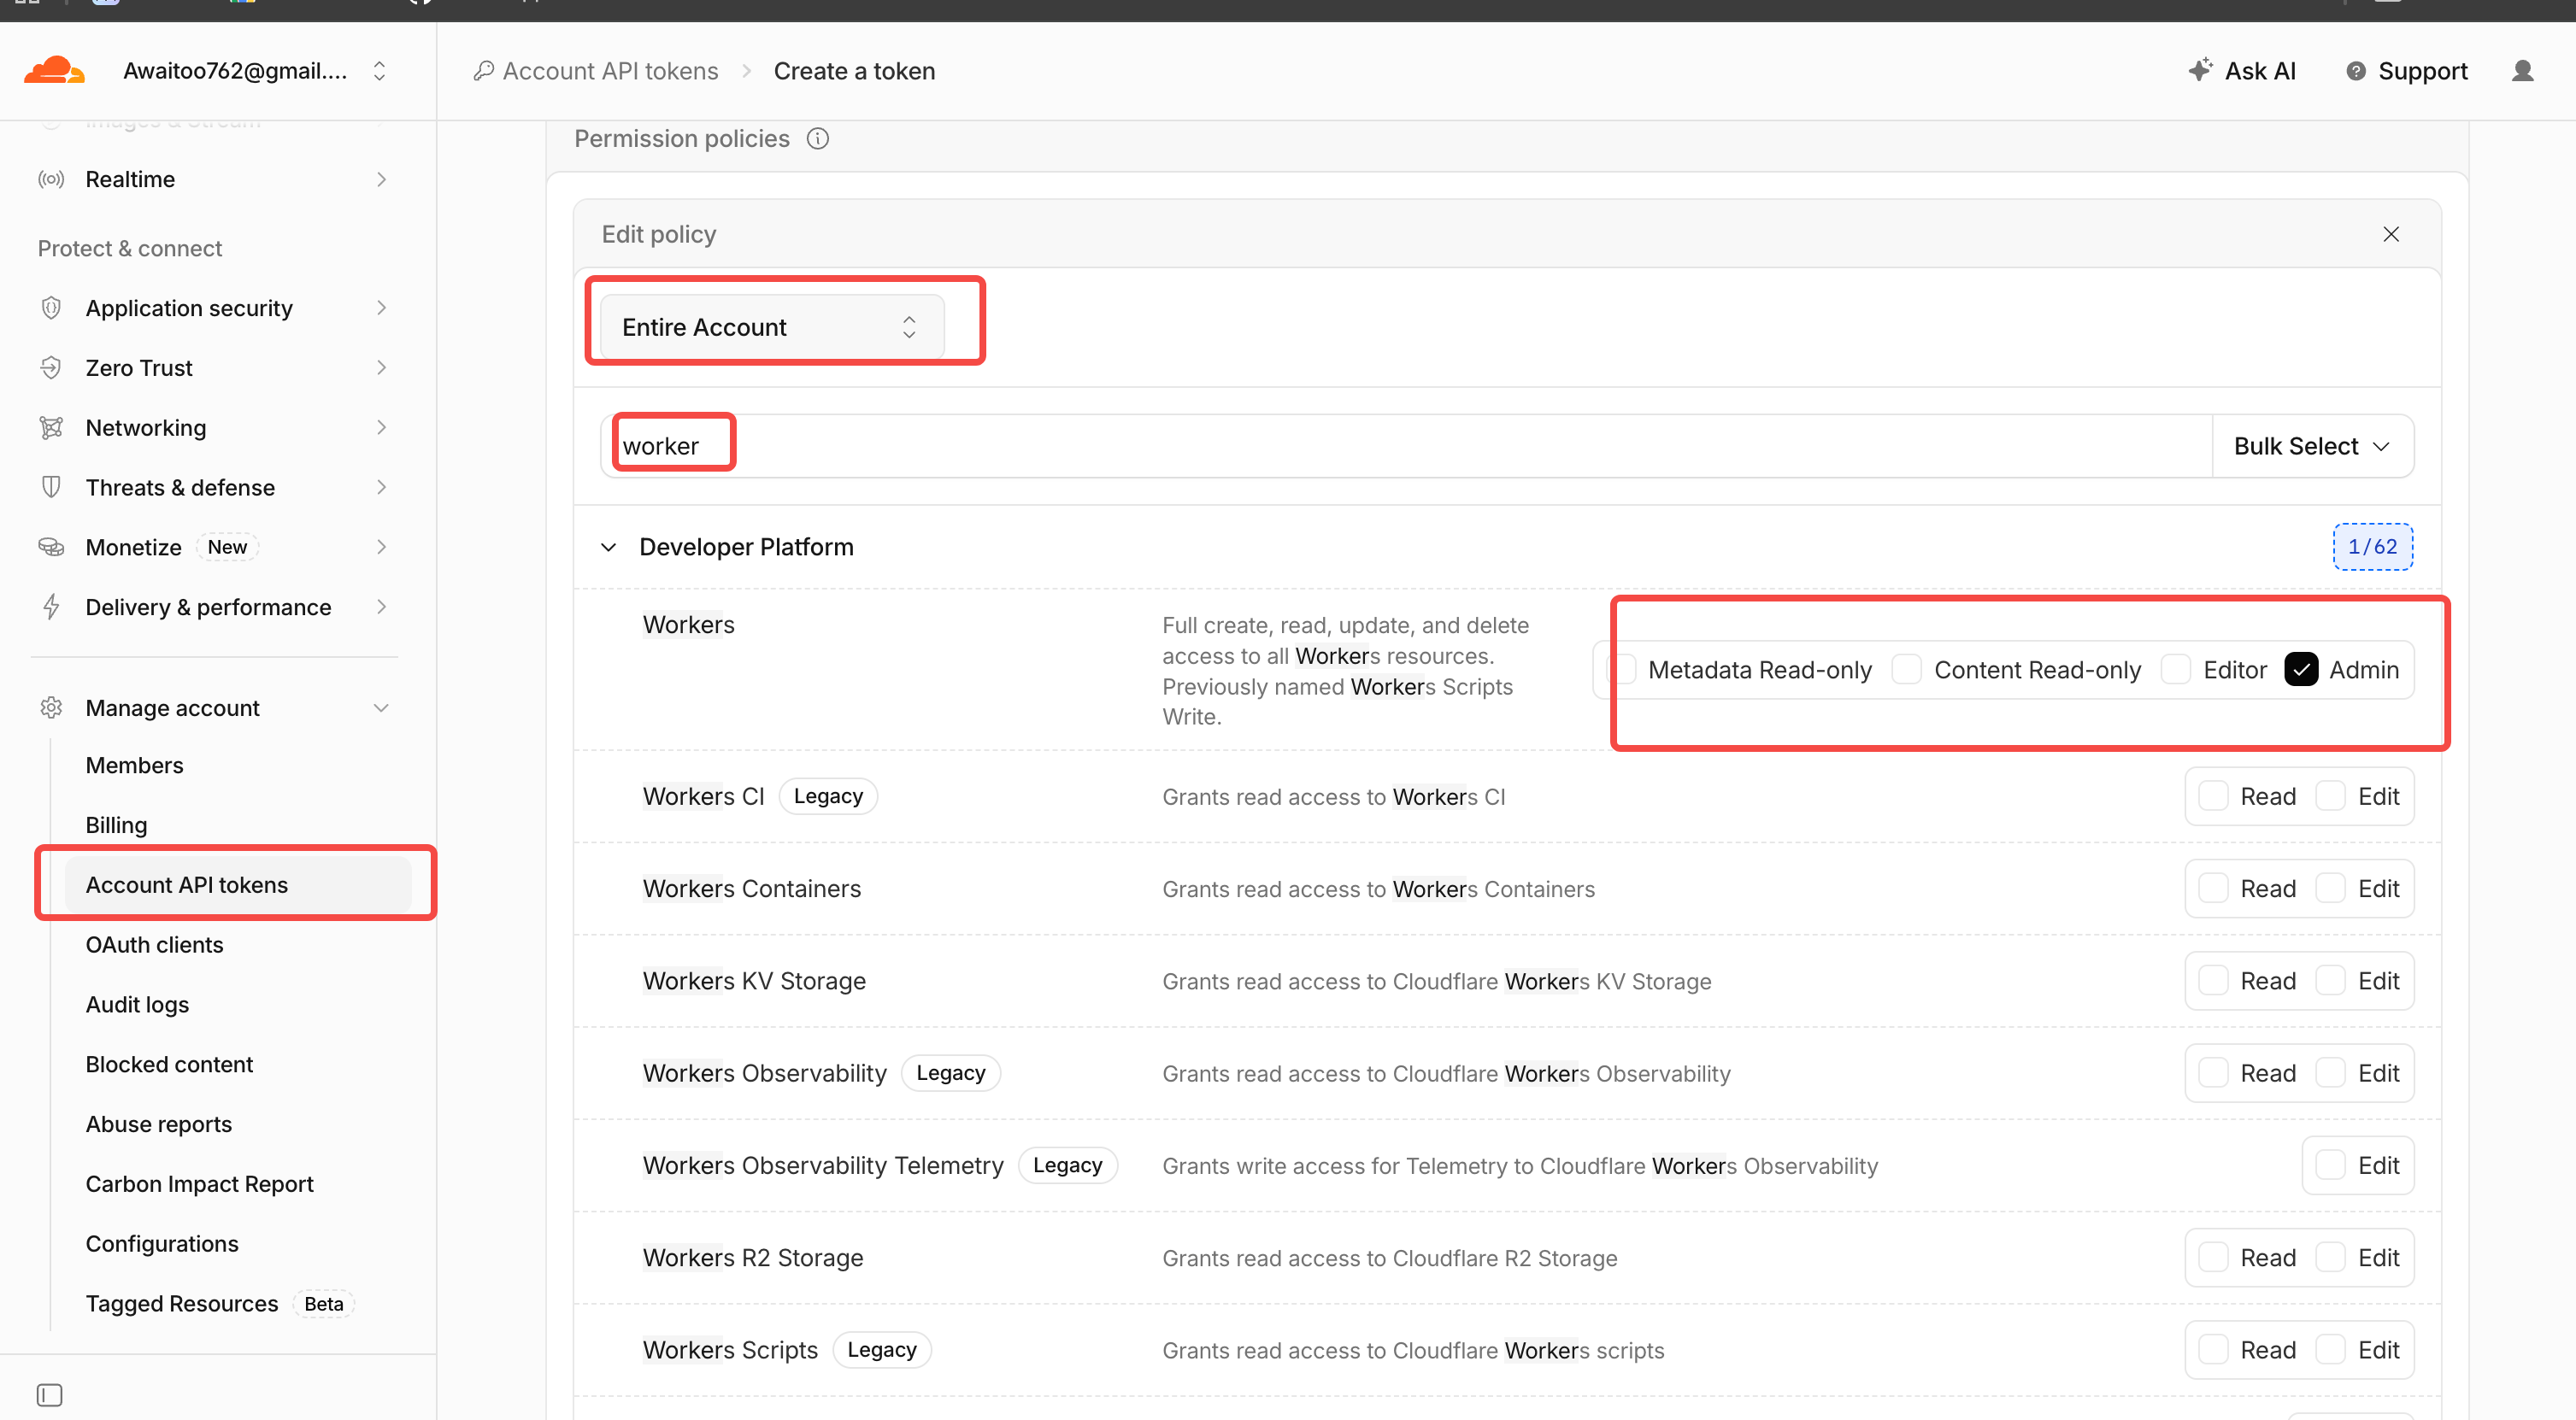Open Configurations in sidebar
The image size is (2576, 1420).
[162, 1243]
